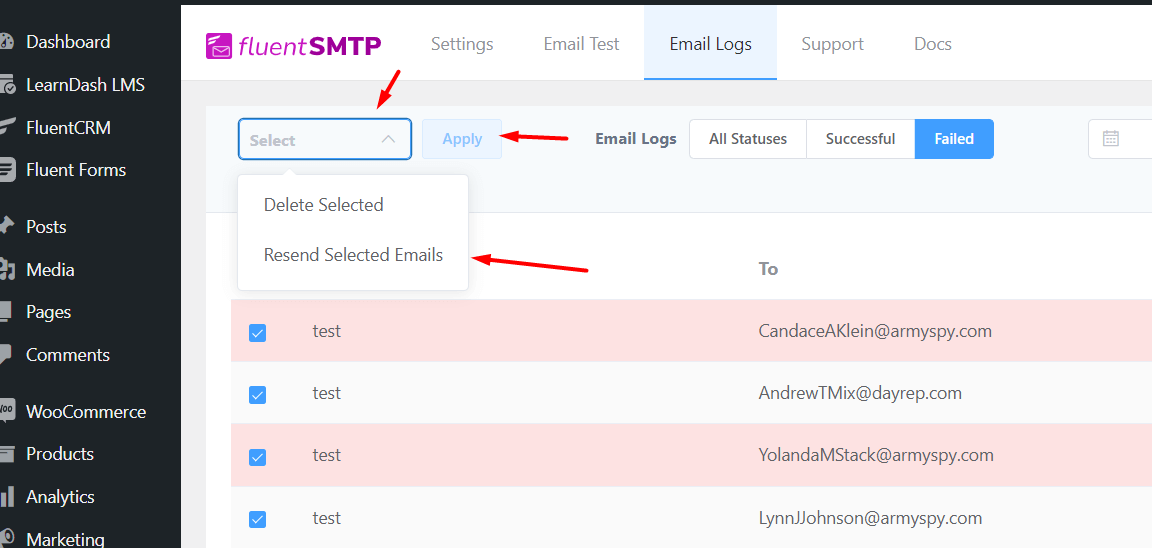Uncheck the CandaceAKlein@armyspy.com row checkbox
This screenshot has height=548, width=1152.
coord(257,332)
